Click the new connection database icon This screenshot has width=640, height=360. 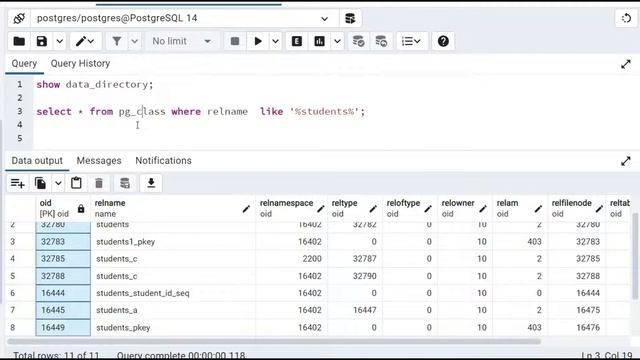point(350,18)
